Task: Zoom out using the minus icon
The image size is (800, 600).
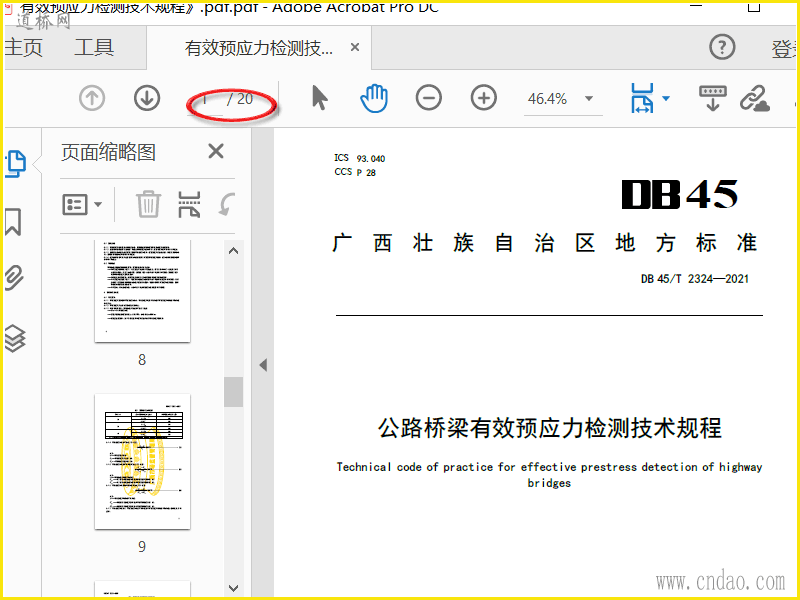Action: point(429,98)
